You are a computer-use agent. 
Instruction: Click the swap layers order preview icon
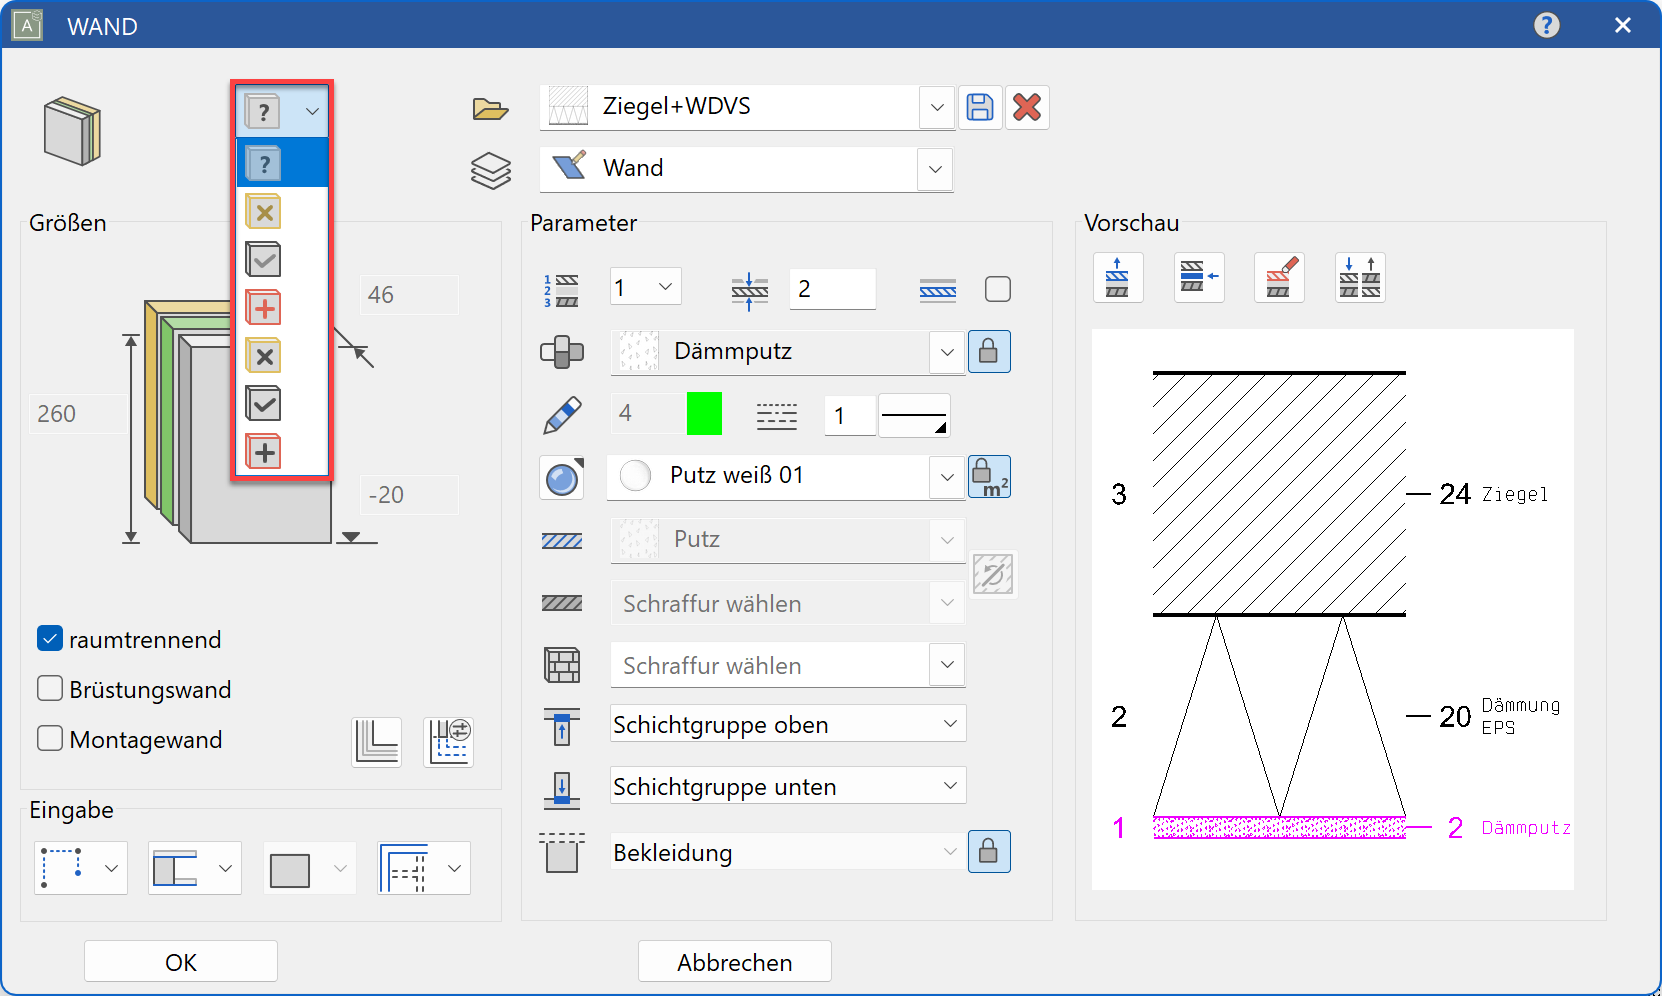[x=1360, y=278]
